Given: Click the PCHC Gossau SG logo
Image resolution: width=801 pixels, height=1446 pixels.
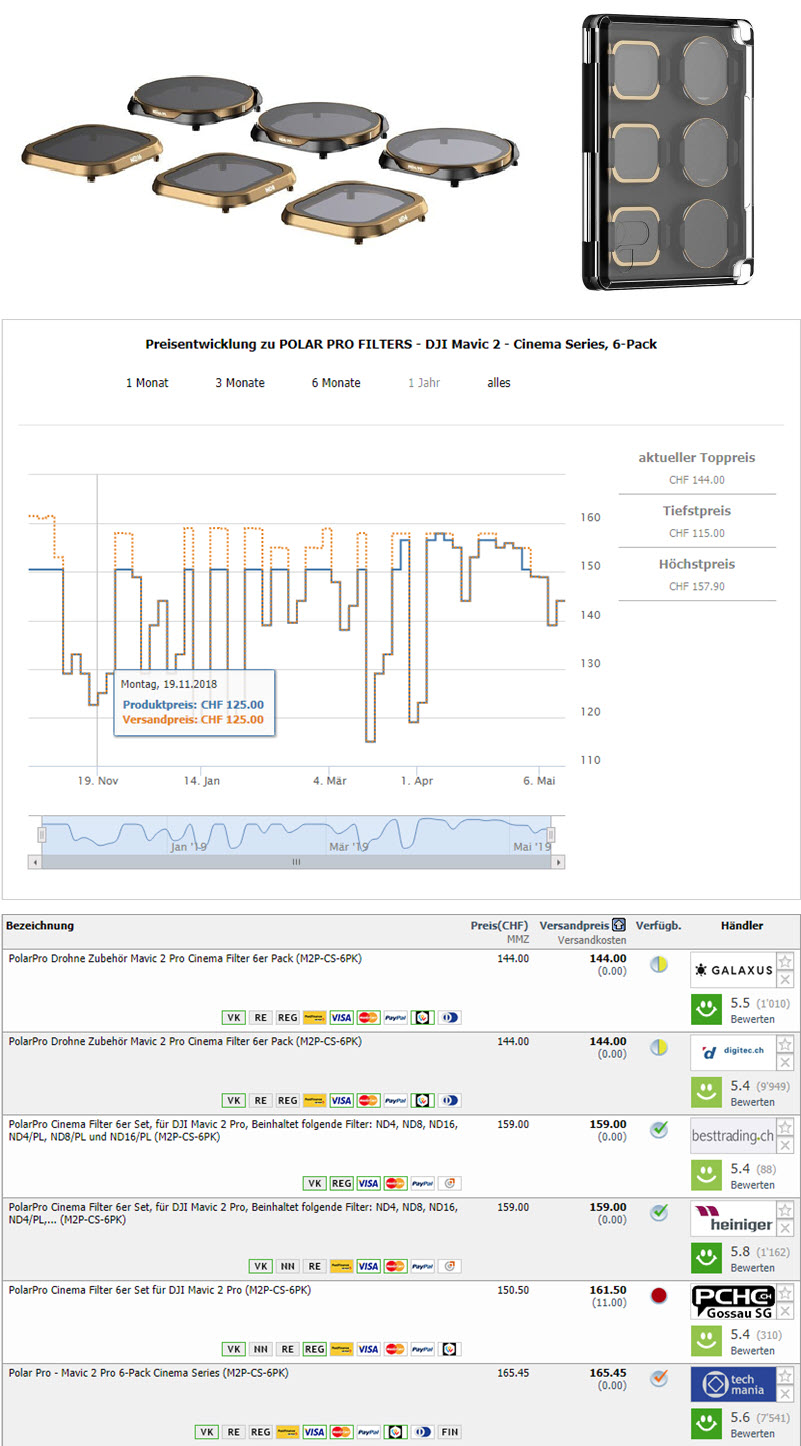Looking at the screenshot, I should 732,1302.
